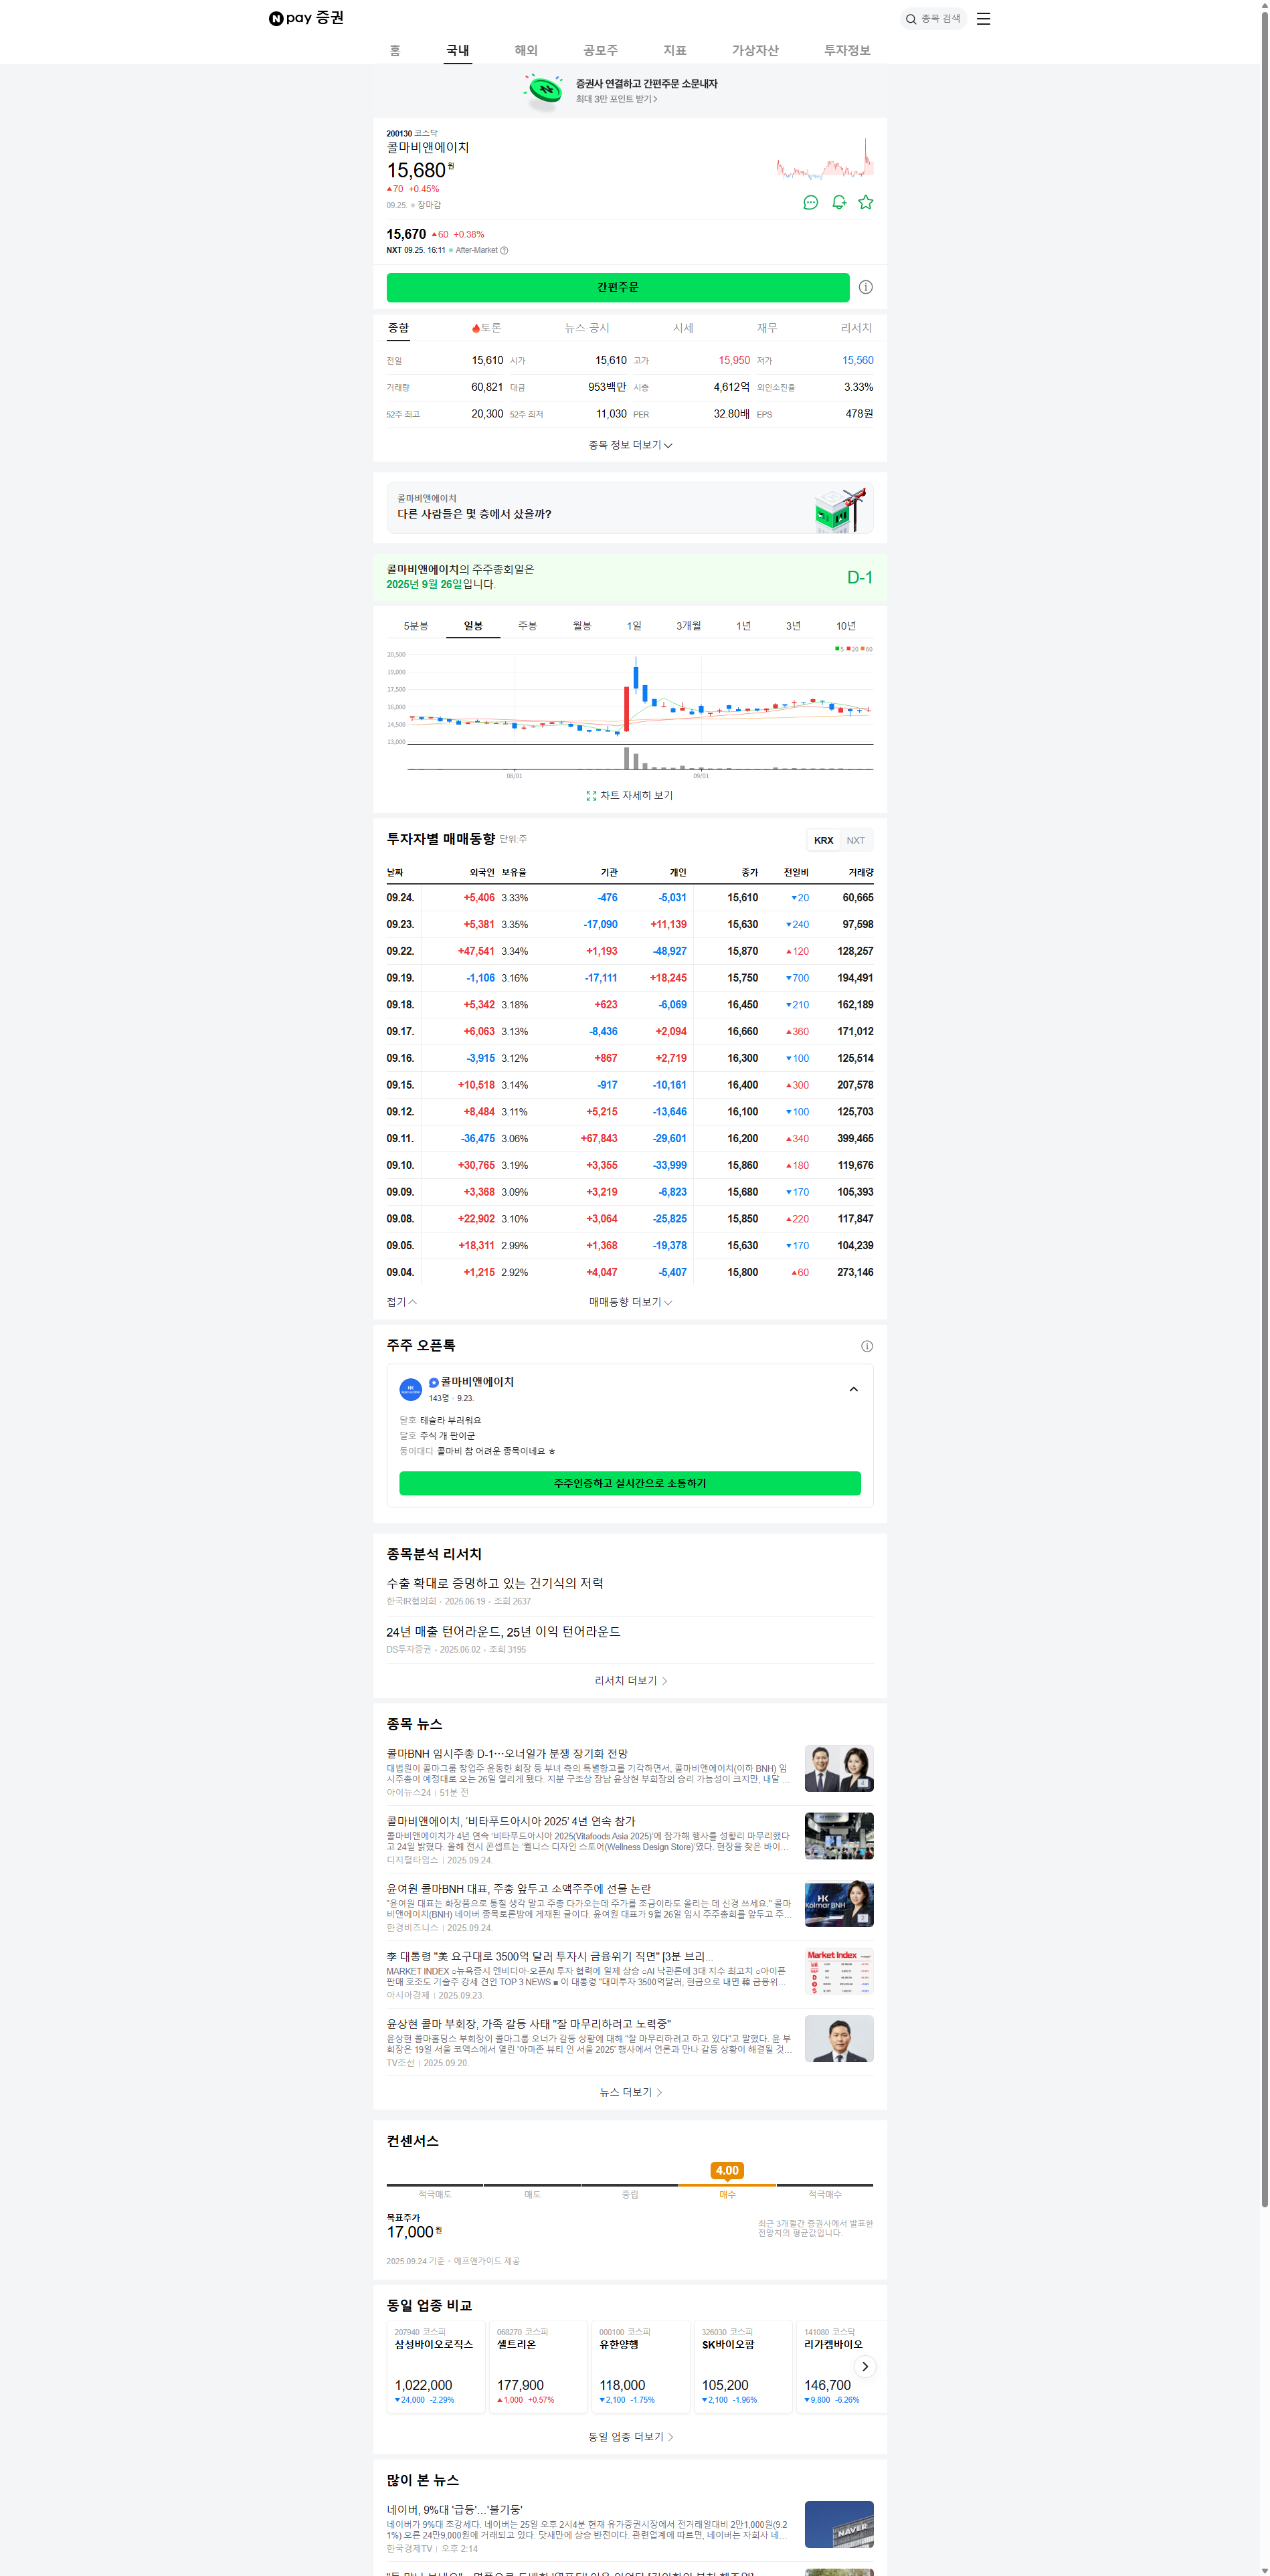Add stock to favorites with star icon
Image resolution: width=1270 pixels, height=2576 pixels.
tap(866, 202)
